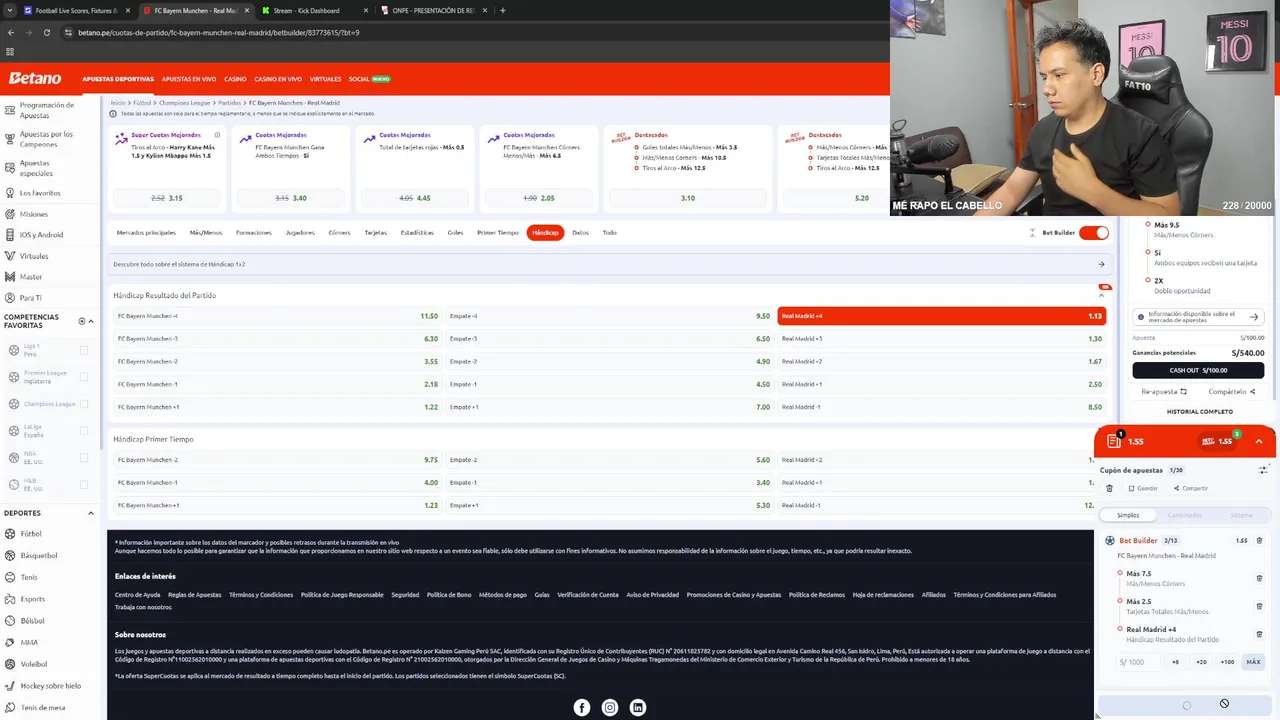Switch to Mercados principales tab

point(146,233)
